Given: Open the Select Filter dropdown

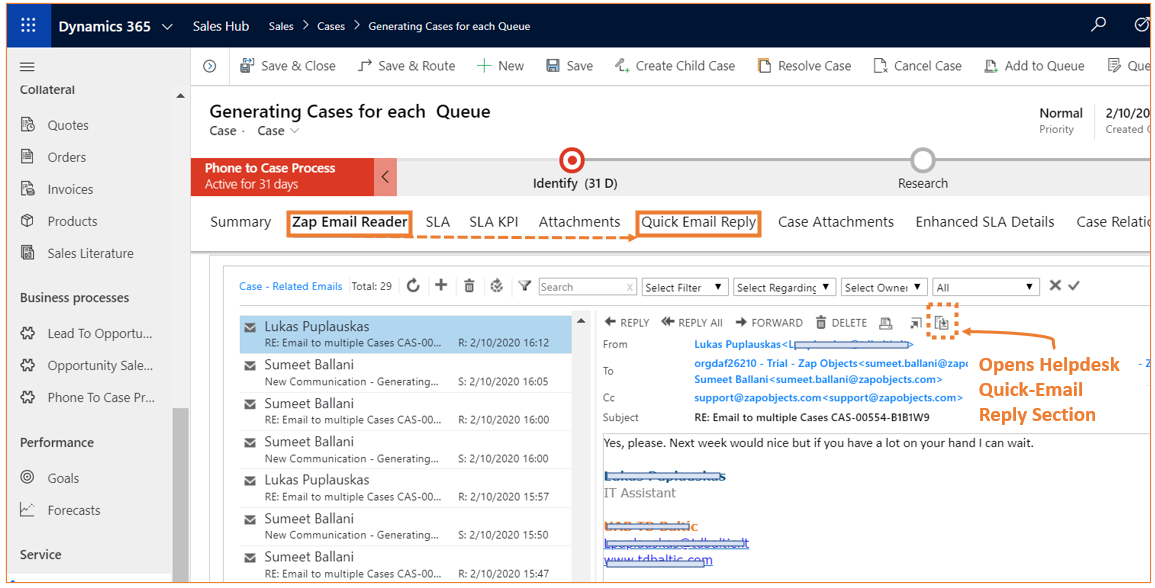Looking at the screenshot, I should tap(685, 287).
